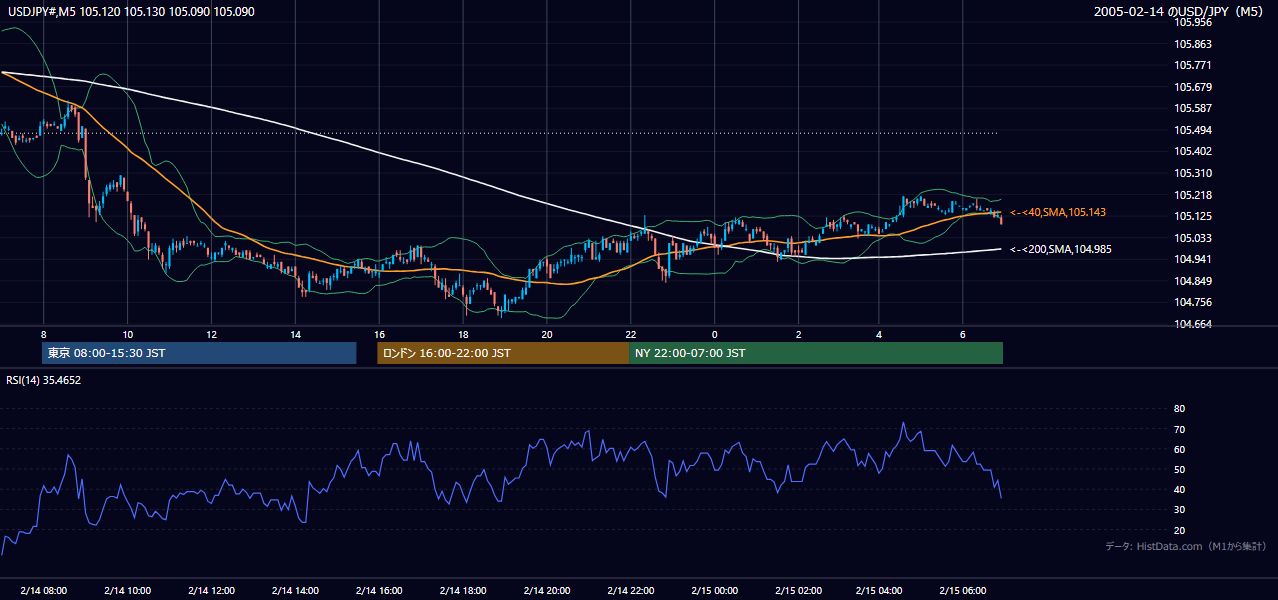This screenshot has width=1278, height=600.
Task: Select the London 16:00-22:00 JST session bar
Action: pos(503,353)
